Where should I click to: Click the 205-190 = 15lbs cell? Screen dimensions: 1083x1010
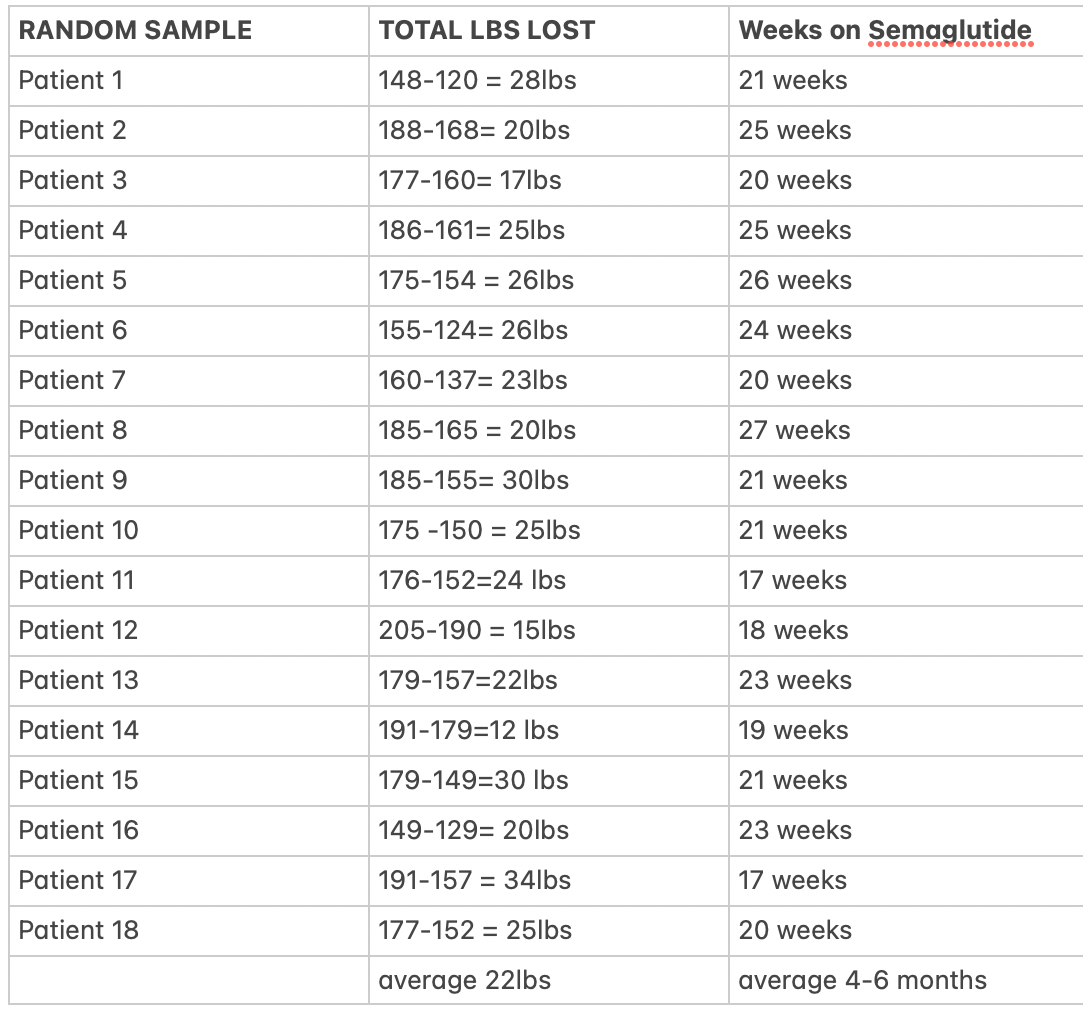tap(477, 630)
